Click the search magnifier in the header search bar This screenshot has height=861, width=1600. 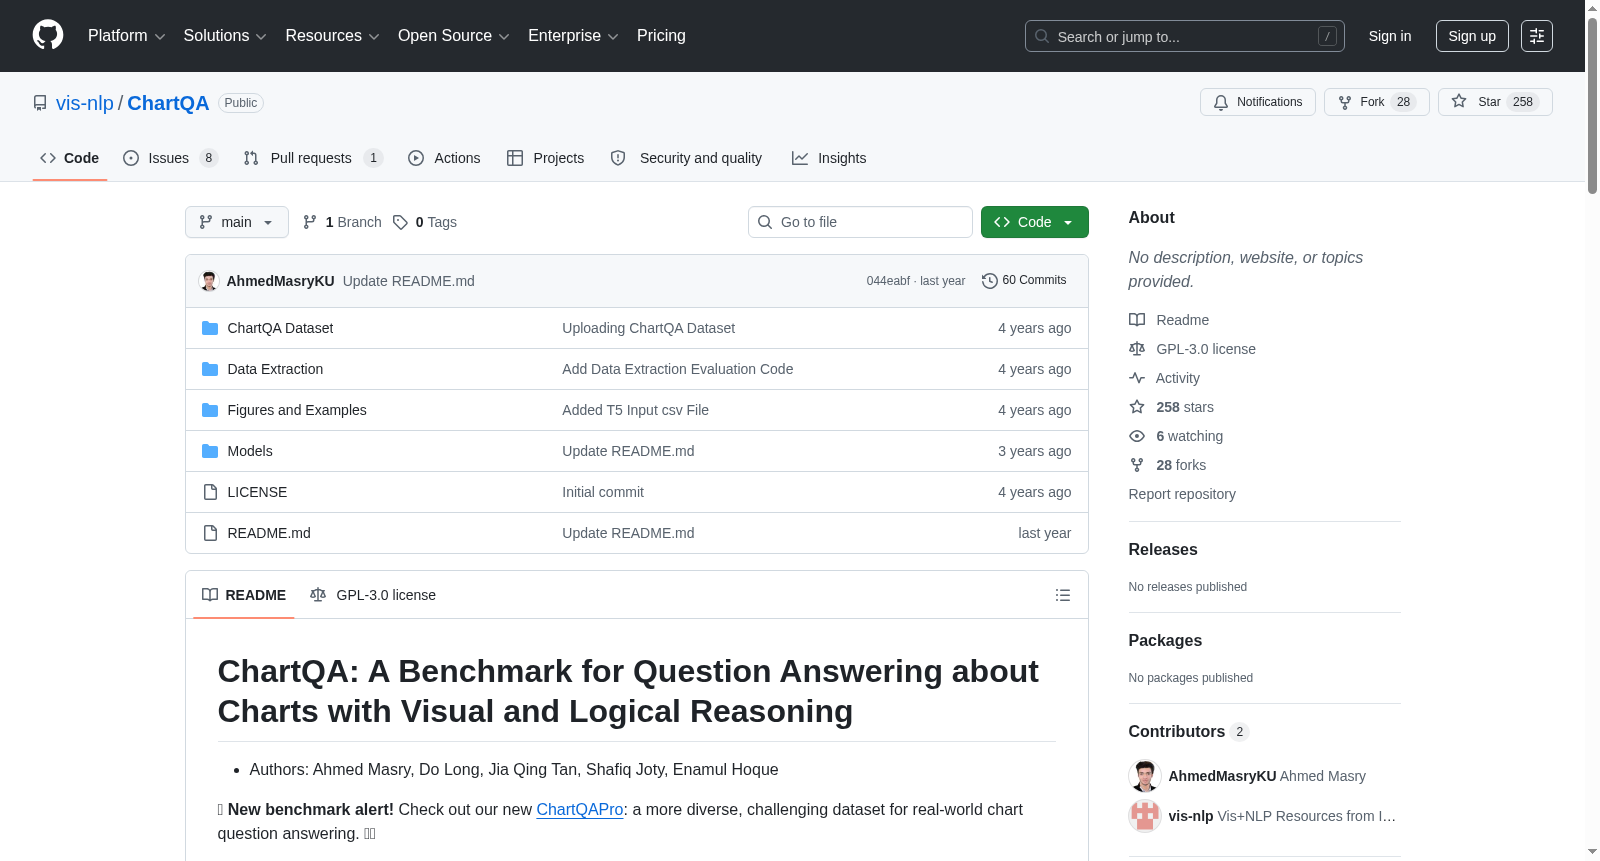[x=1042, y=36]
